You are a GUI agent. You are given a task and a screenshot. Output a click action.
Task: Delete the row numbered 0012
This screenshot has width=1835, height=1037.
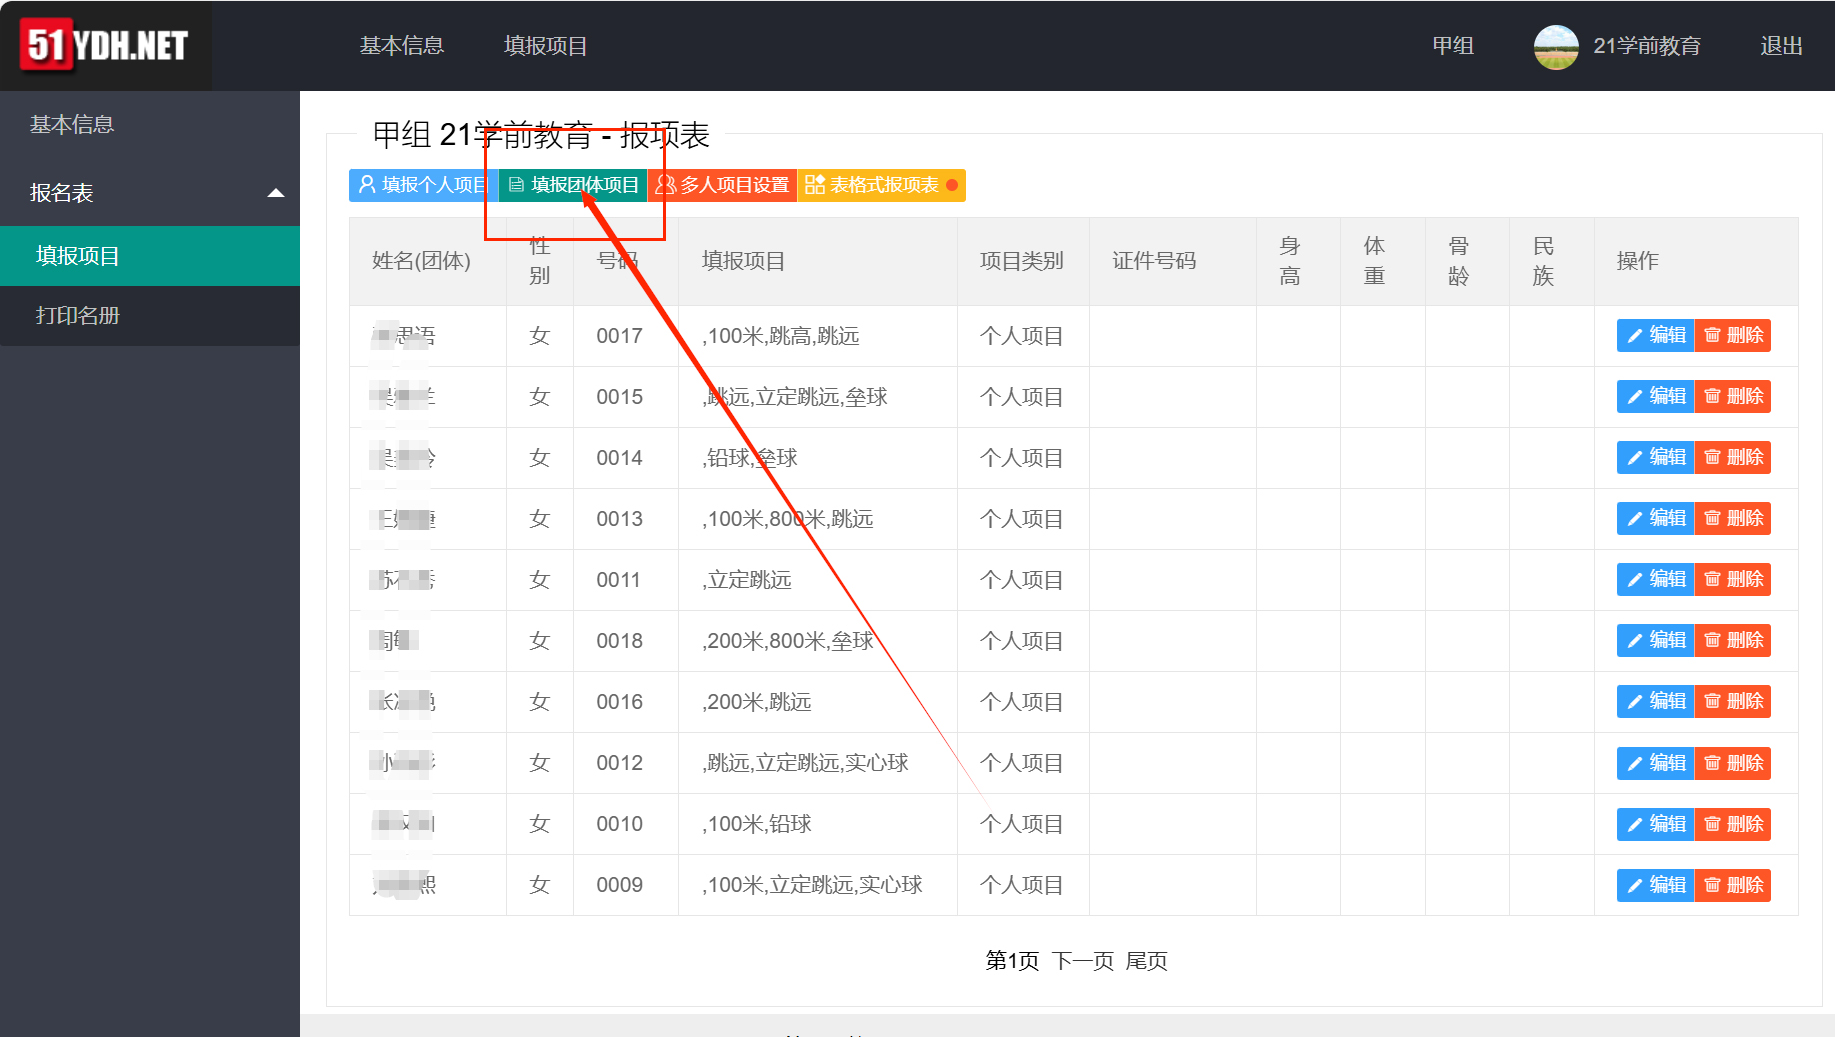pos(1733,763)
